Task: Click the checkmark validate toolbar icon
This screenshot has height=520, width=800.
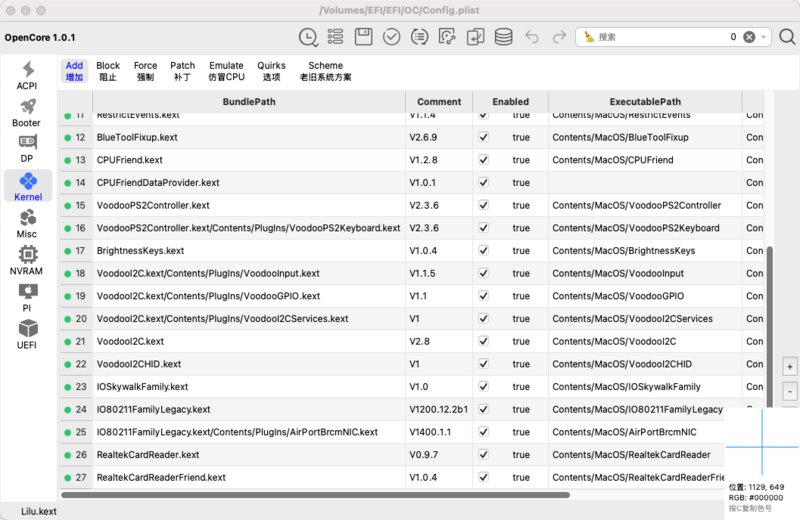Action: tap(391, 37)
